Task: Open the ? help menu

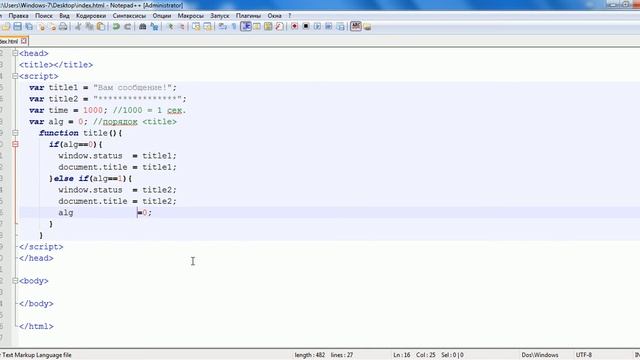Action: click(290, 16)
